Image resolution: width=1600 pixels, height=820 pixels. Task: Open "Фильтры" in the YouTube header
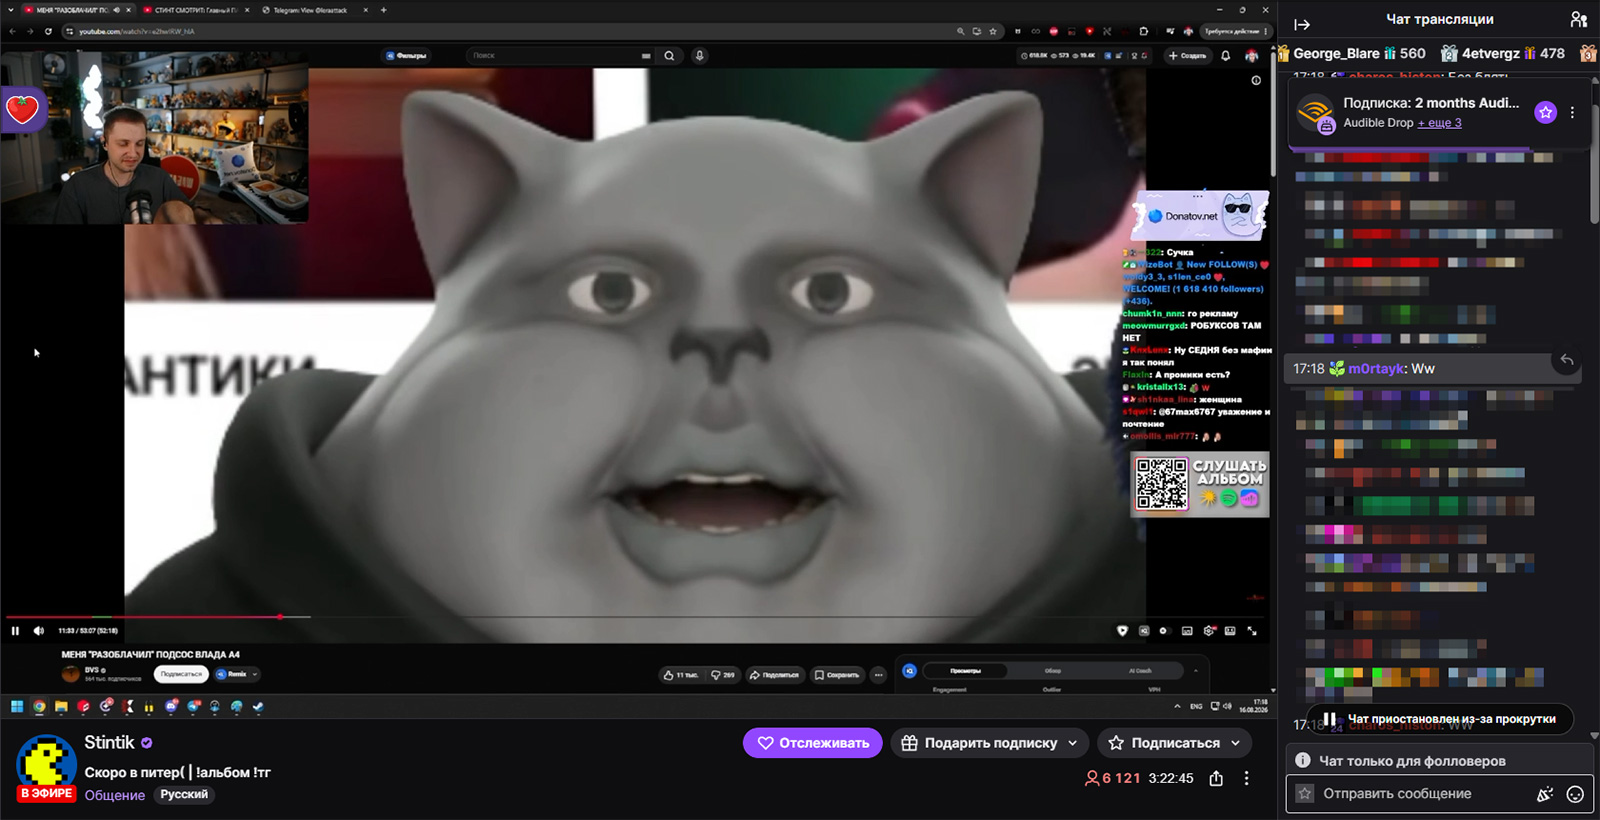(x=406, y=56)
